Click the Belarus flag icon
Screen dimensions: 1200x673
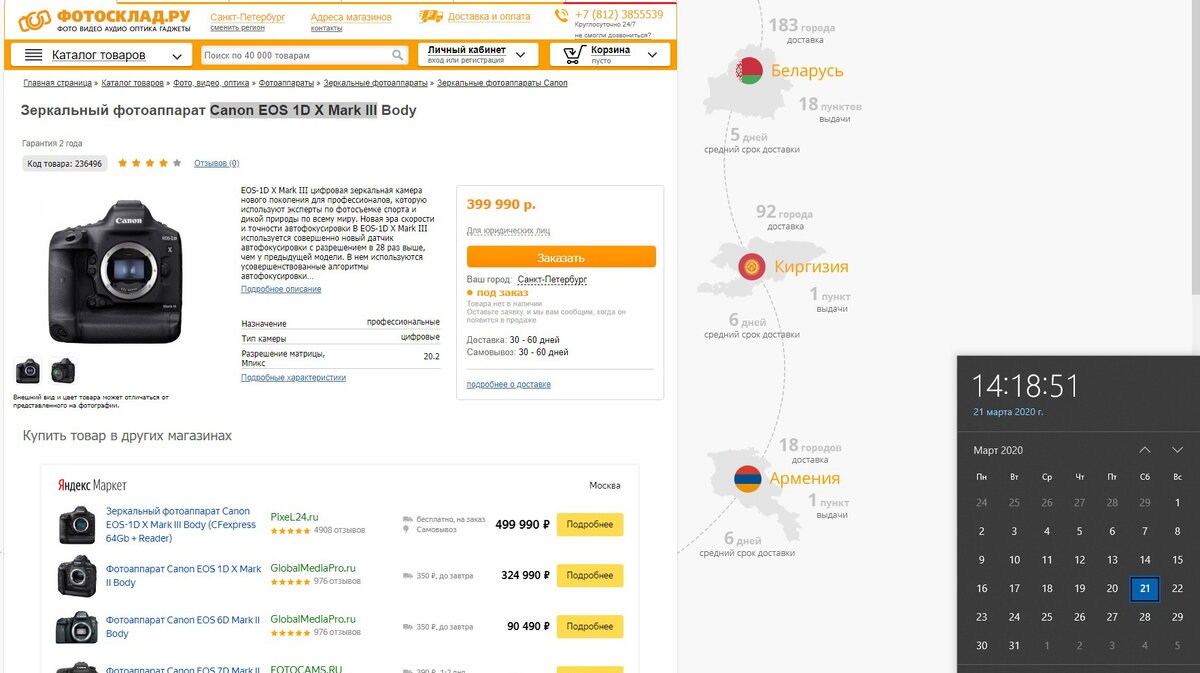pos(749,71)
